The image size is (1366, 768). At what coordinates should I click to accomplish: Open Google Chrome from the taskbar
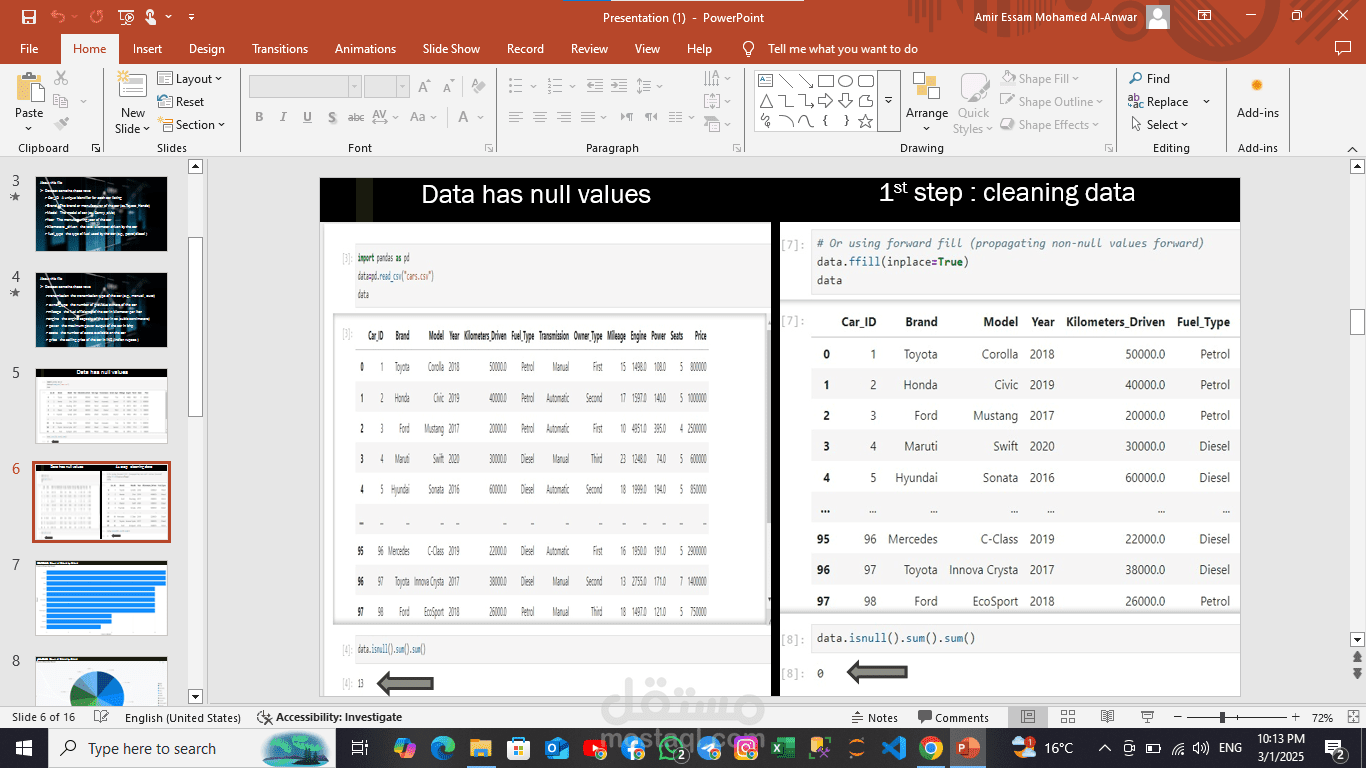tap(931, 748)
